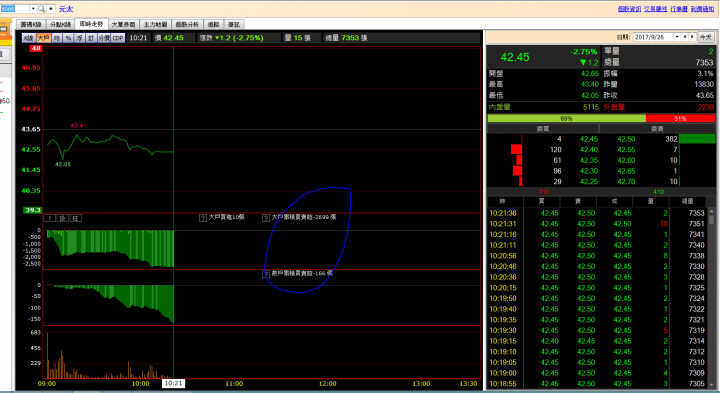Click the tick list scrollbar down arrow
This screenshot has height=393, width=720.
tap(712, 385)
